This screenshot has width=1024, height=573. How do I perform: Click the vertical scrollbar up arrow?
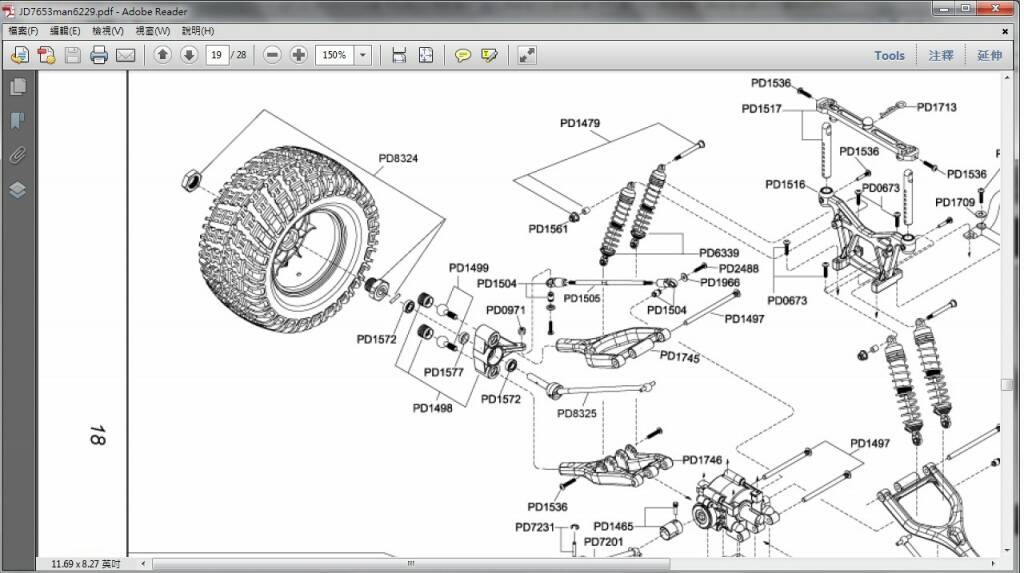click(1006, 77)
